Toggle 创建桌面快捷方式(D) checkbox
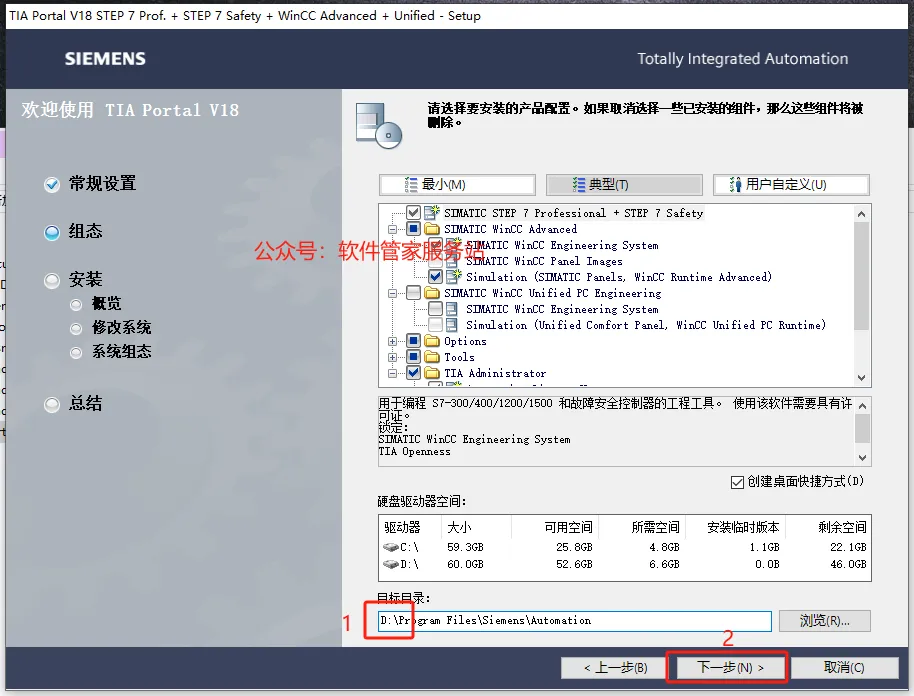The image size is (914, 696). tap(737, 482)
